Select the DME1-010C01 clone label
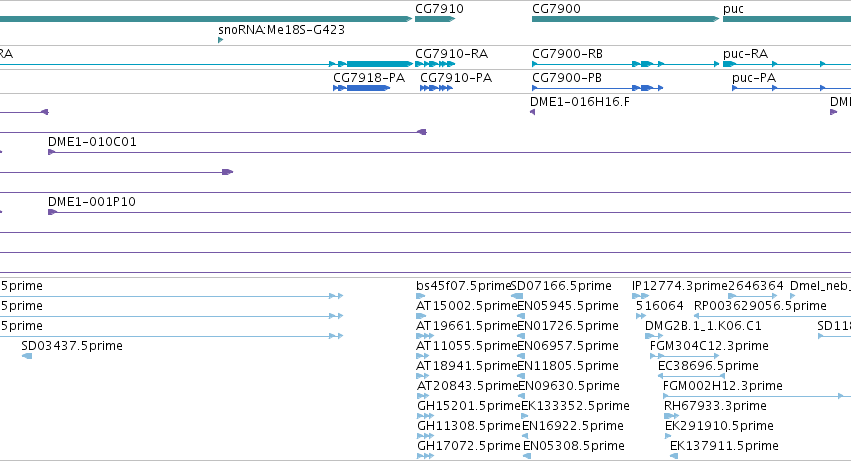Image resolution: width=851 pixels, height=461 pixels. coord(92,142)
